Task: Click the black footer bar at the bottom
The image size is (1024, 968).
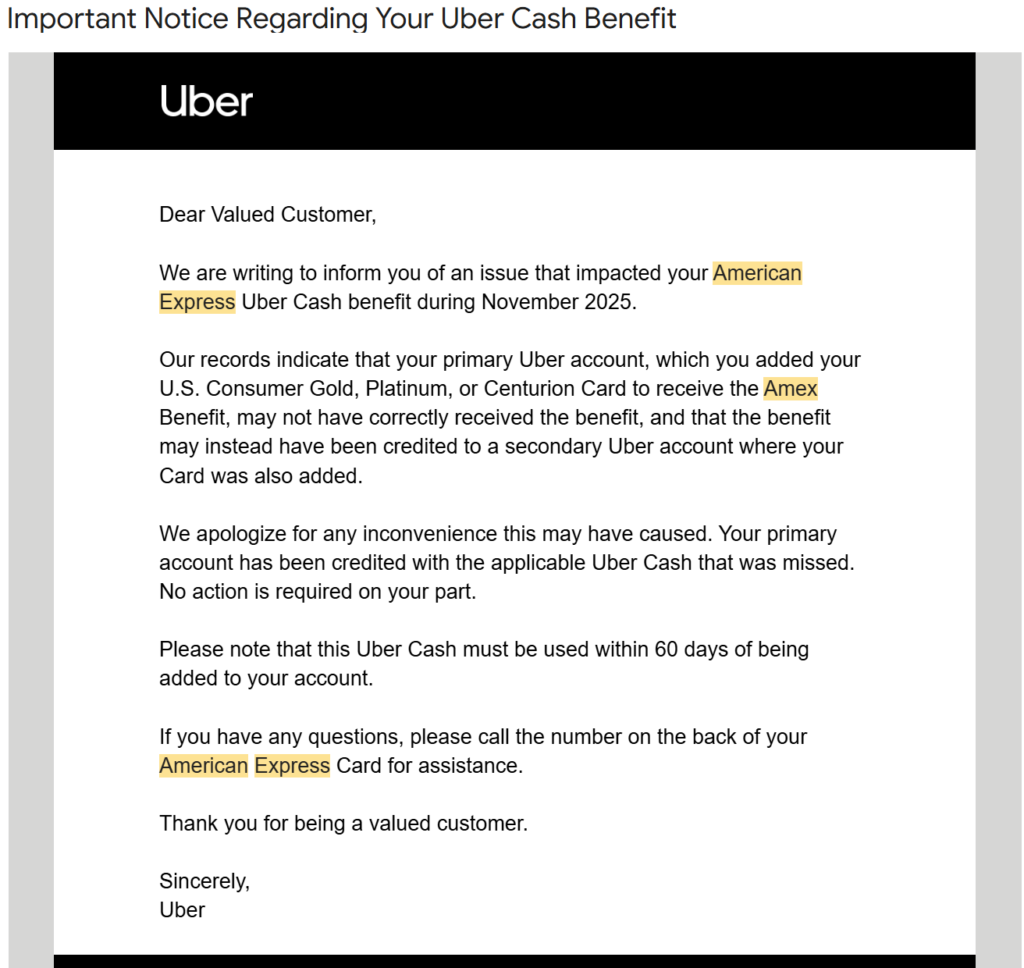Action: point(514,961)
